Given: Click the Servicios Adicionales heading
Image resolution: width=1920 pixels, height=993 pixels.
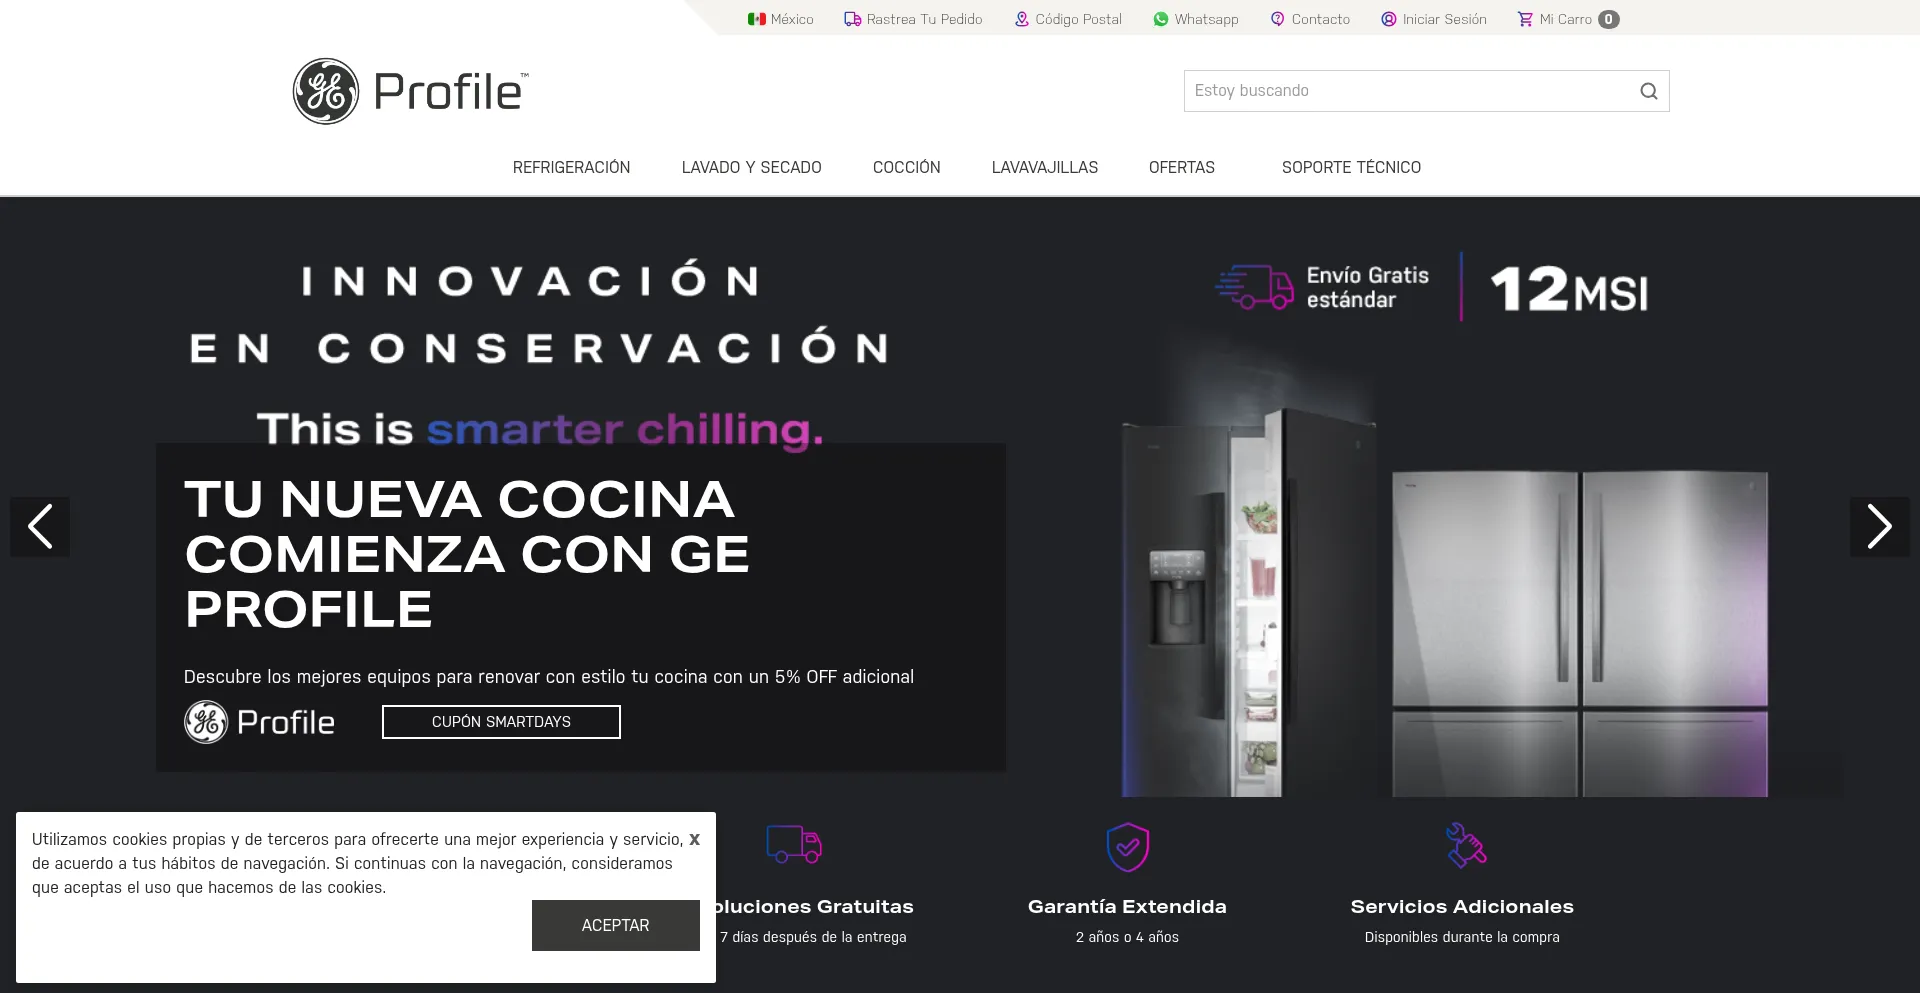Looking at the screenshot, I should pyautogui.click(x=1462, y=906).
